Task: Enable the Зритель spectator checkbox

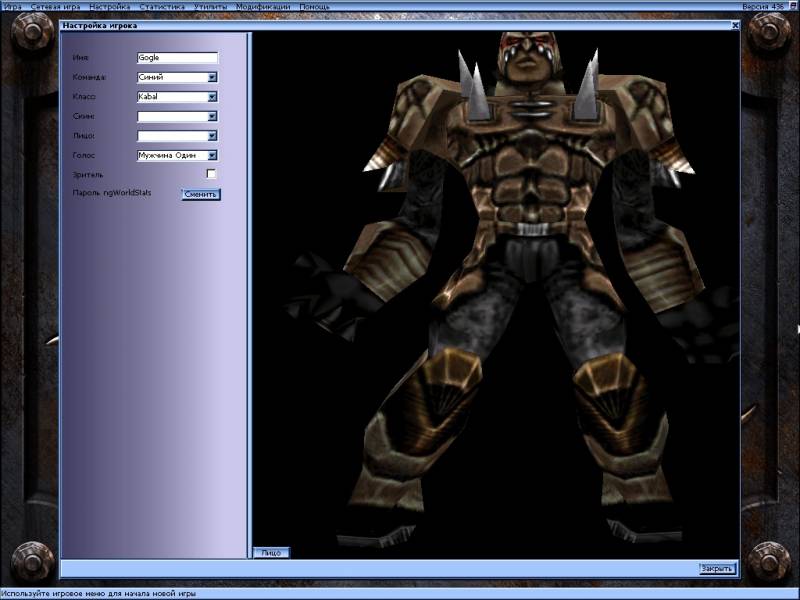Action: 211,174
